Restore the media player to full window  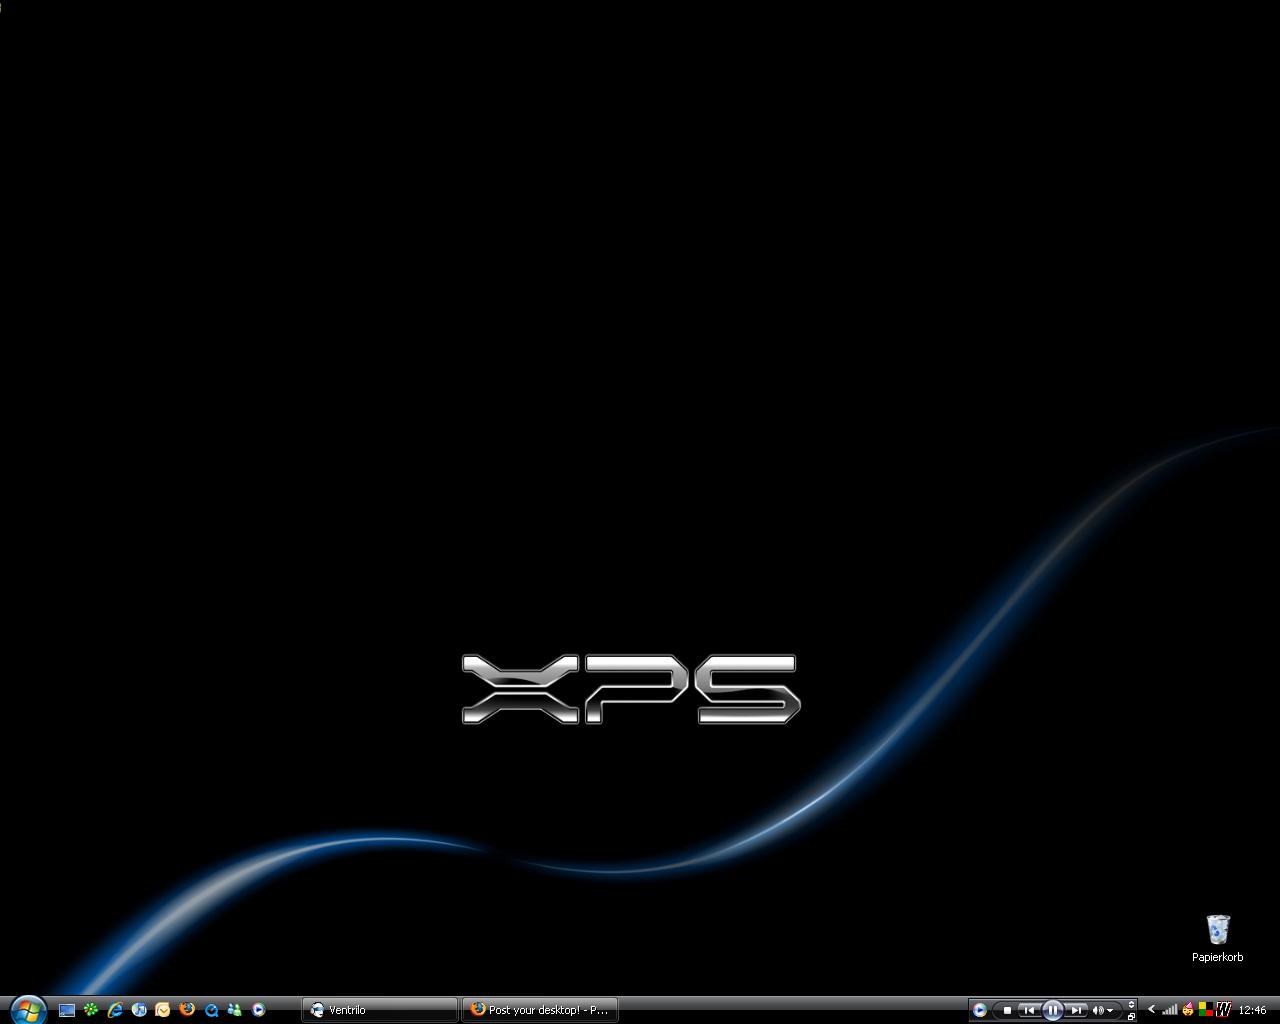(1131, 1016)
